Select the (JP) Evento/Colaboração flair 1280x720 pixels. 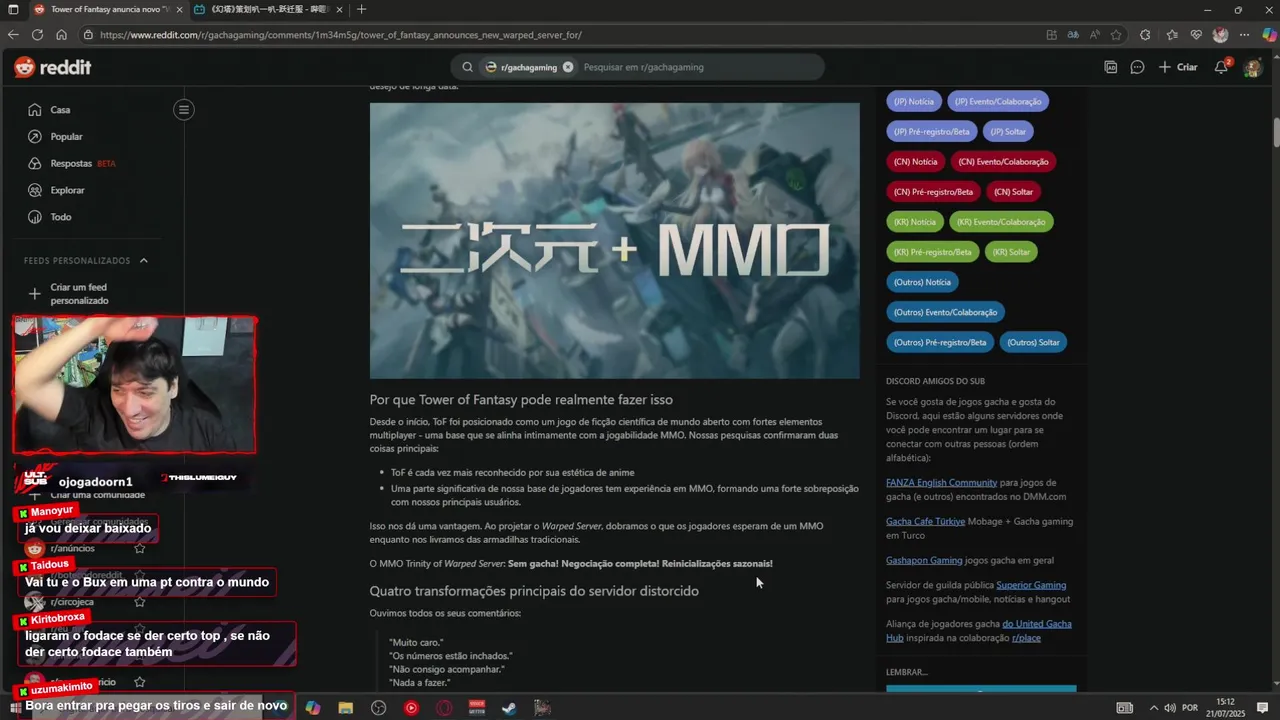[x=998, y=101]
